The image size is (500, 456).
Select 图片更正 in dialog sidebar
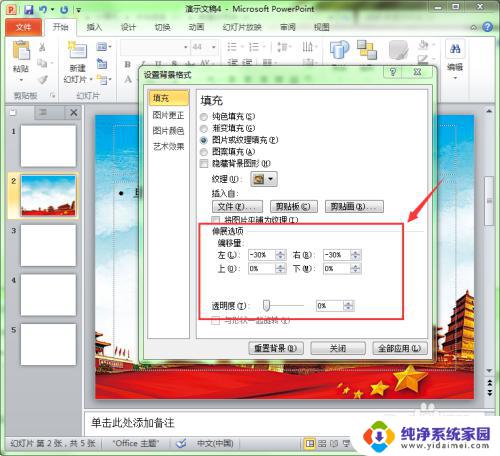pos(168,115)
